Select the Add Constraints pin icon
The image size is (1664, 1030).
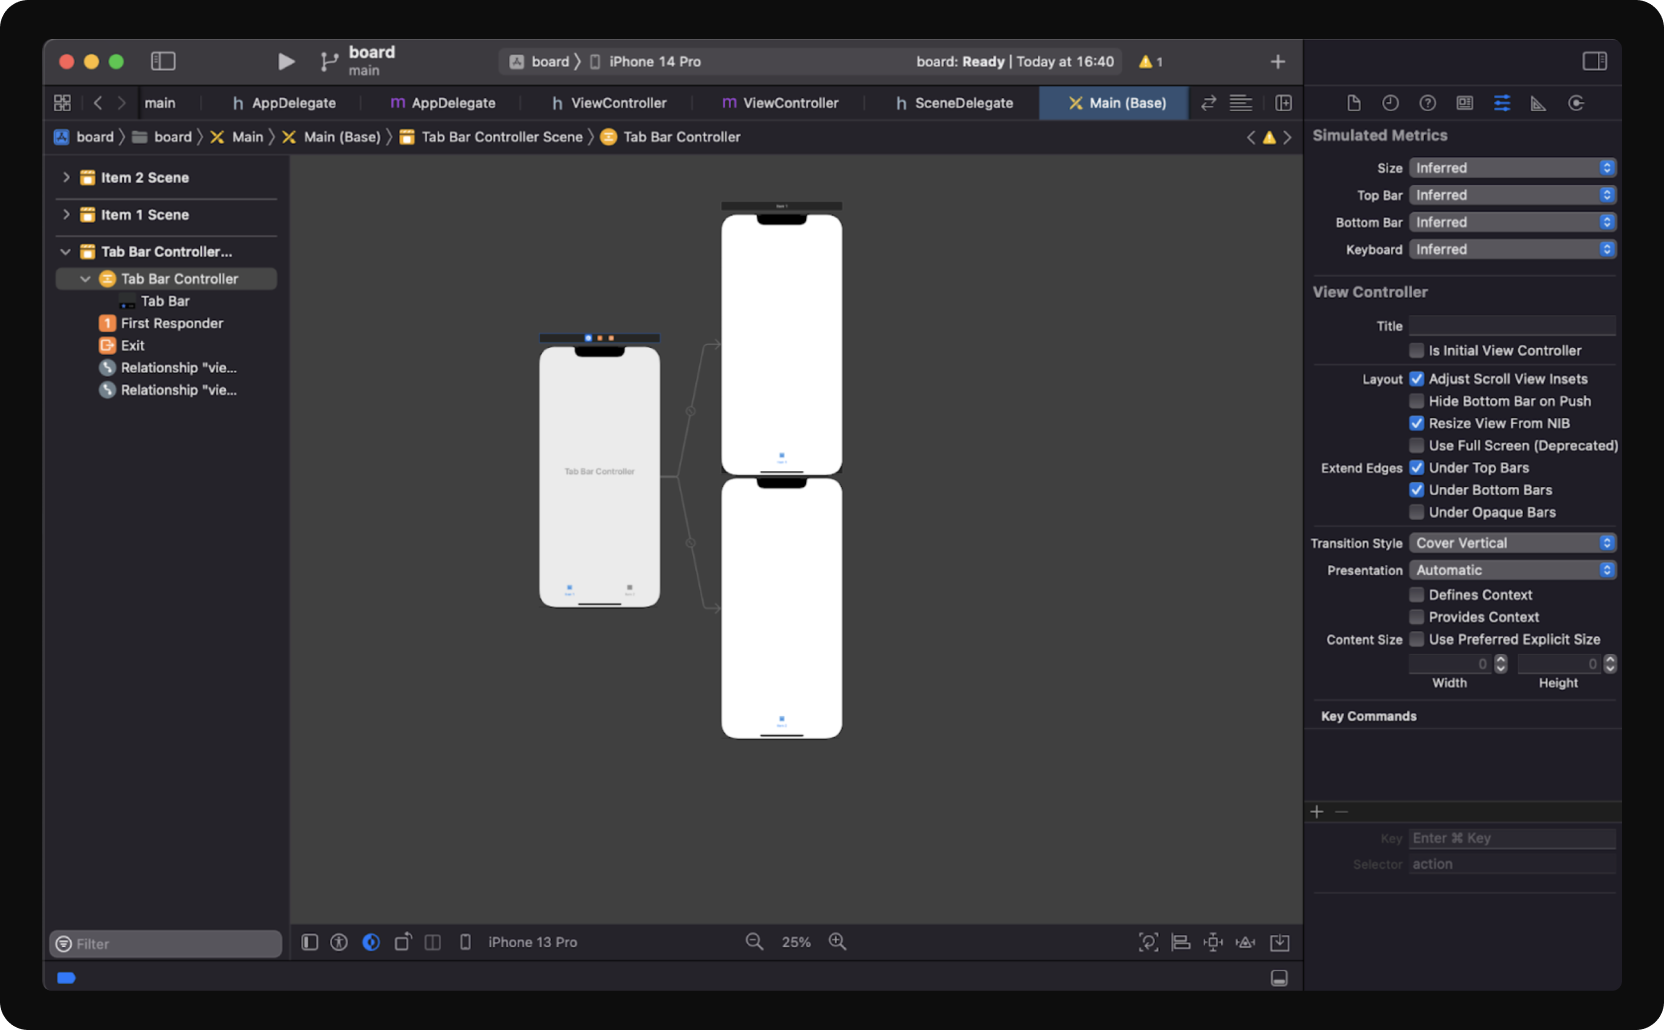(1212, 941)
